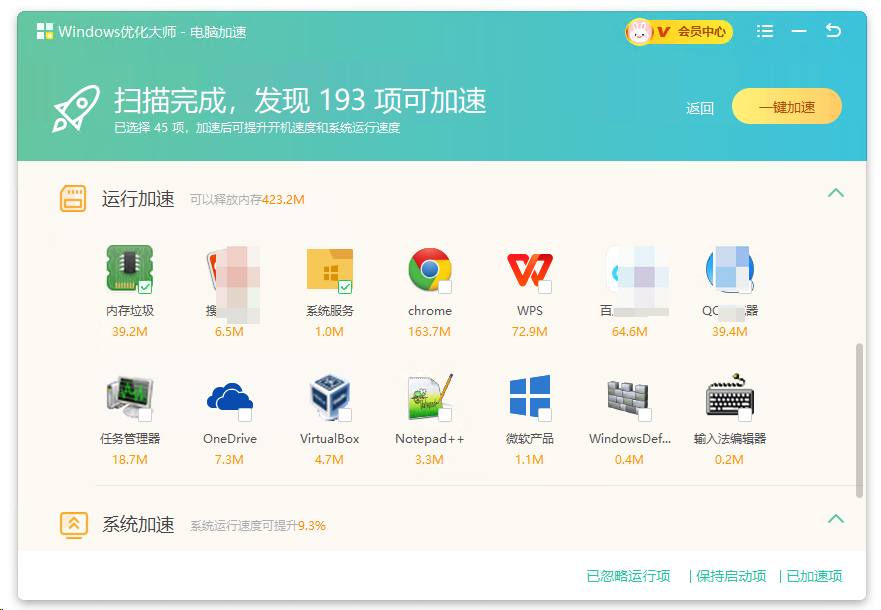Click the 7.3M value under OneDrive

(x=229, y=460)
